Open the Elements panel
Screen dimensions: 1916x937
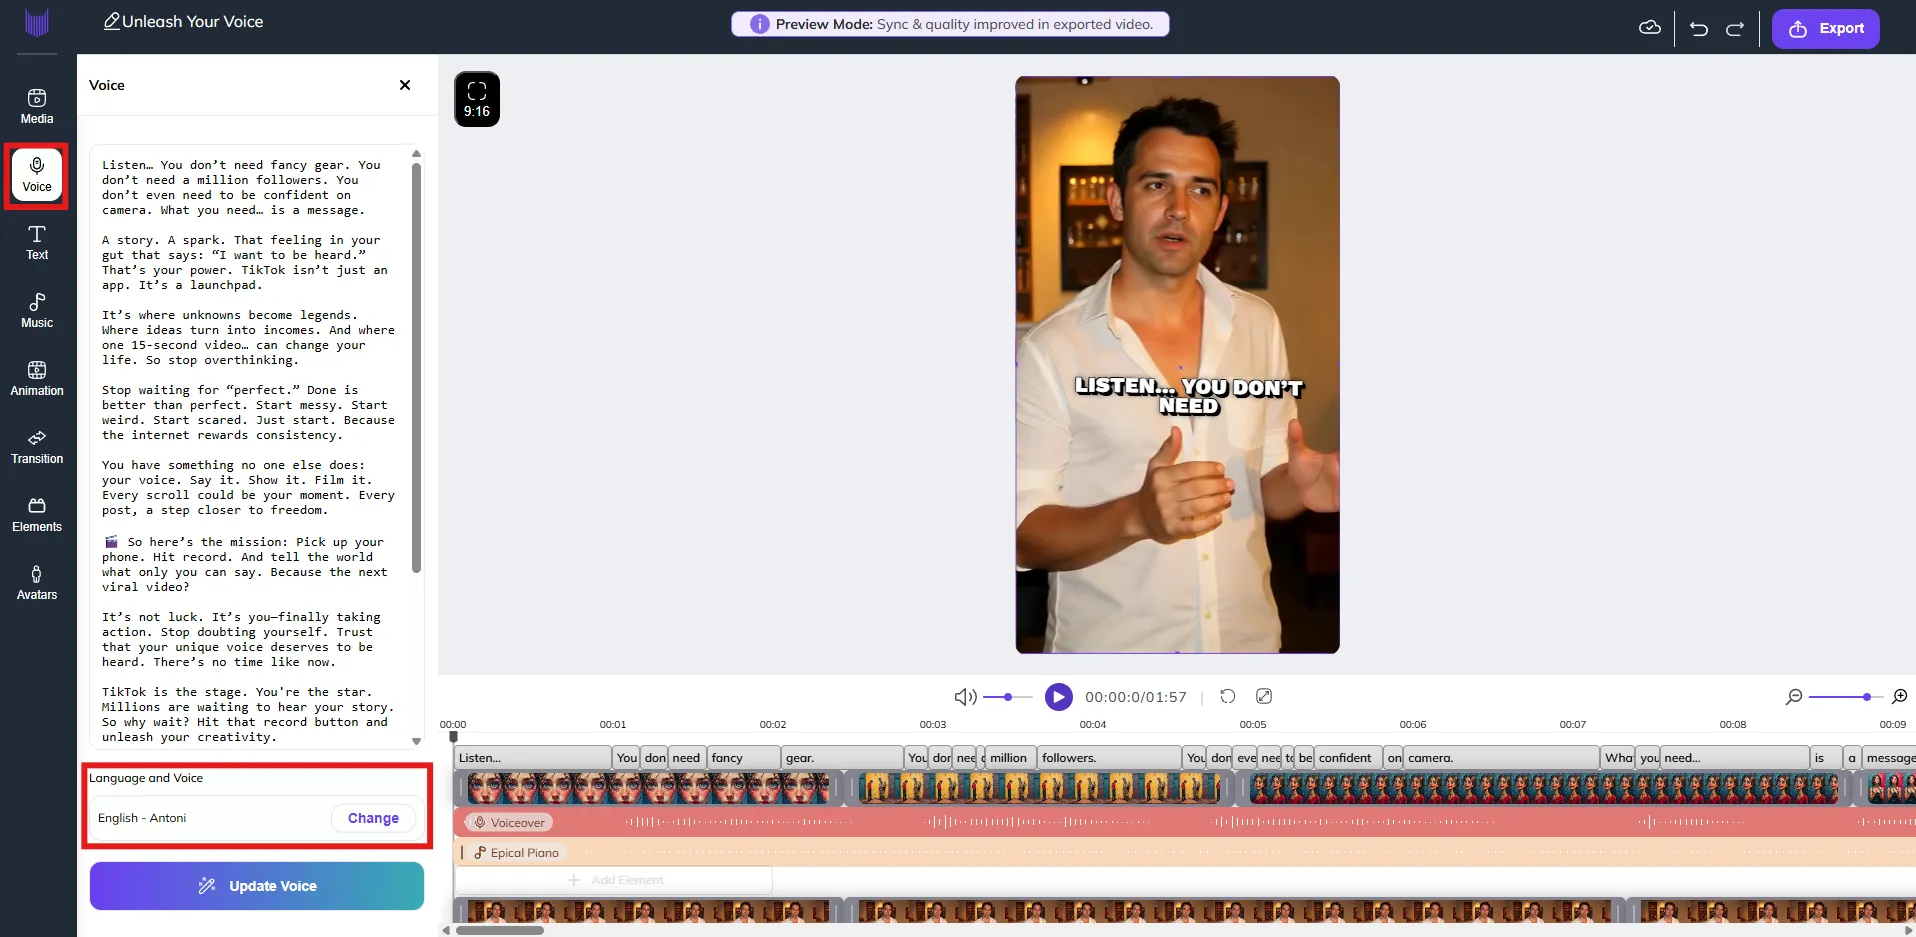37,514
